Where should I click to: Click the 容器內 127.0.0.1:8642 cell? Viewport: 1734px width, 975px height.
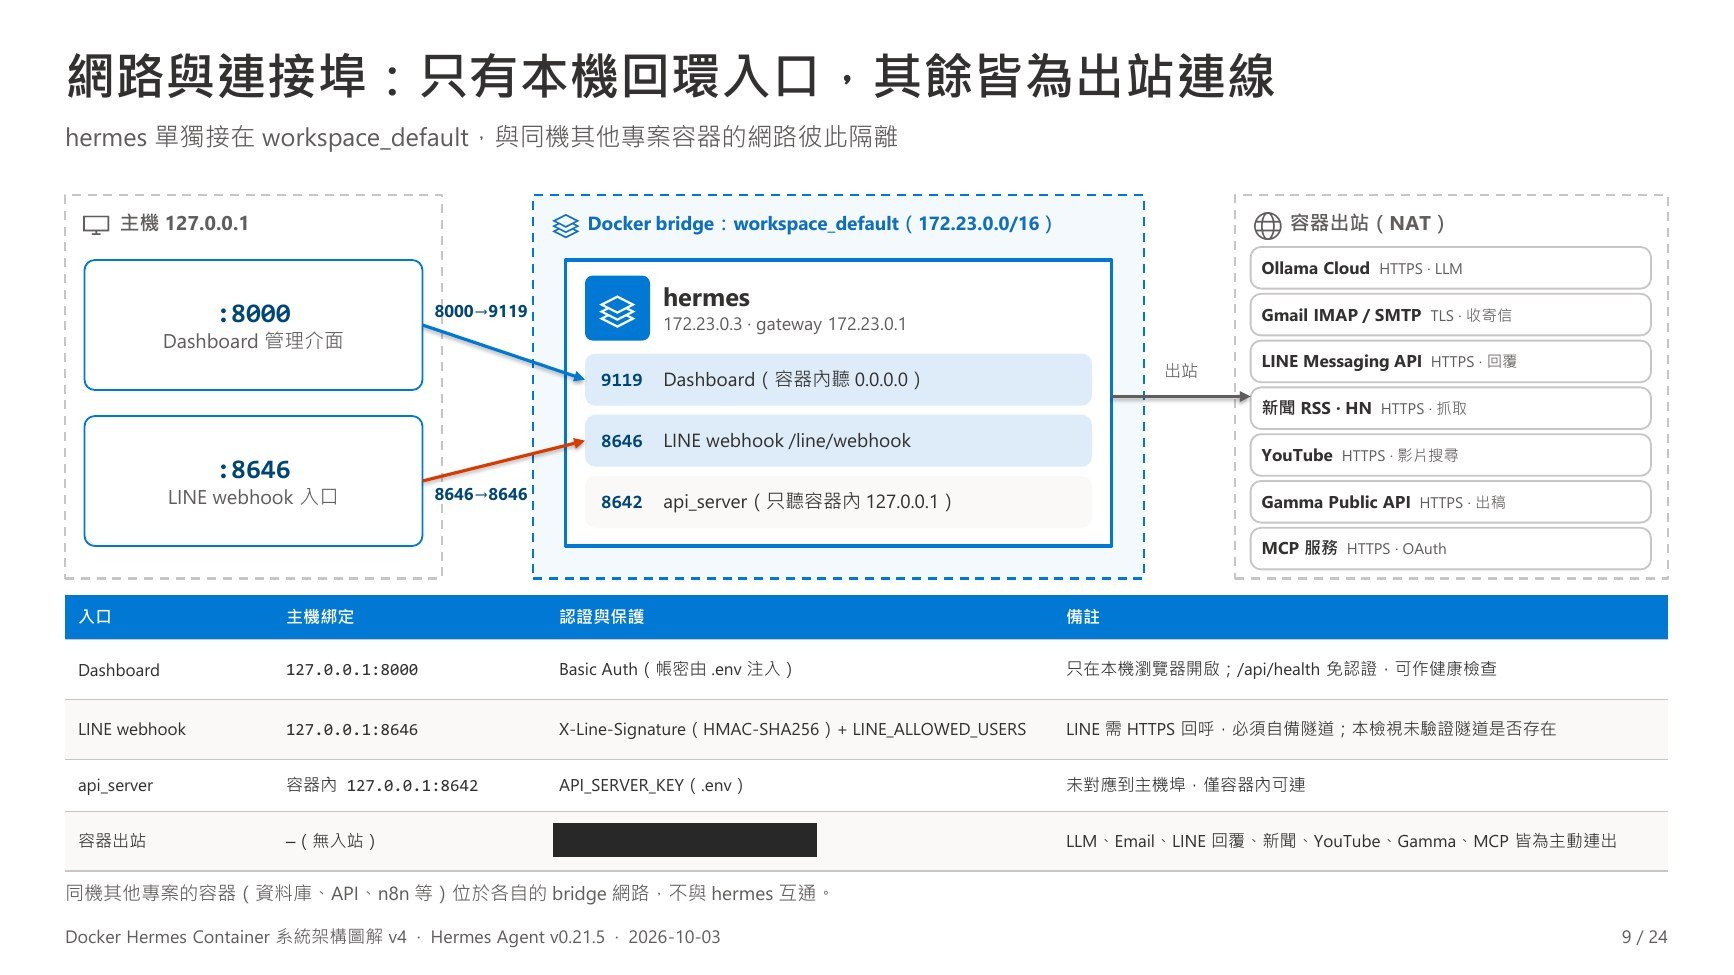coord(382,785)
